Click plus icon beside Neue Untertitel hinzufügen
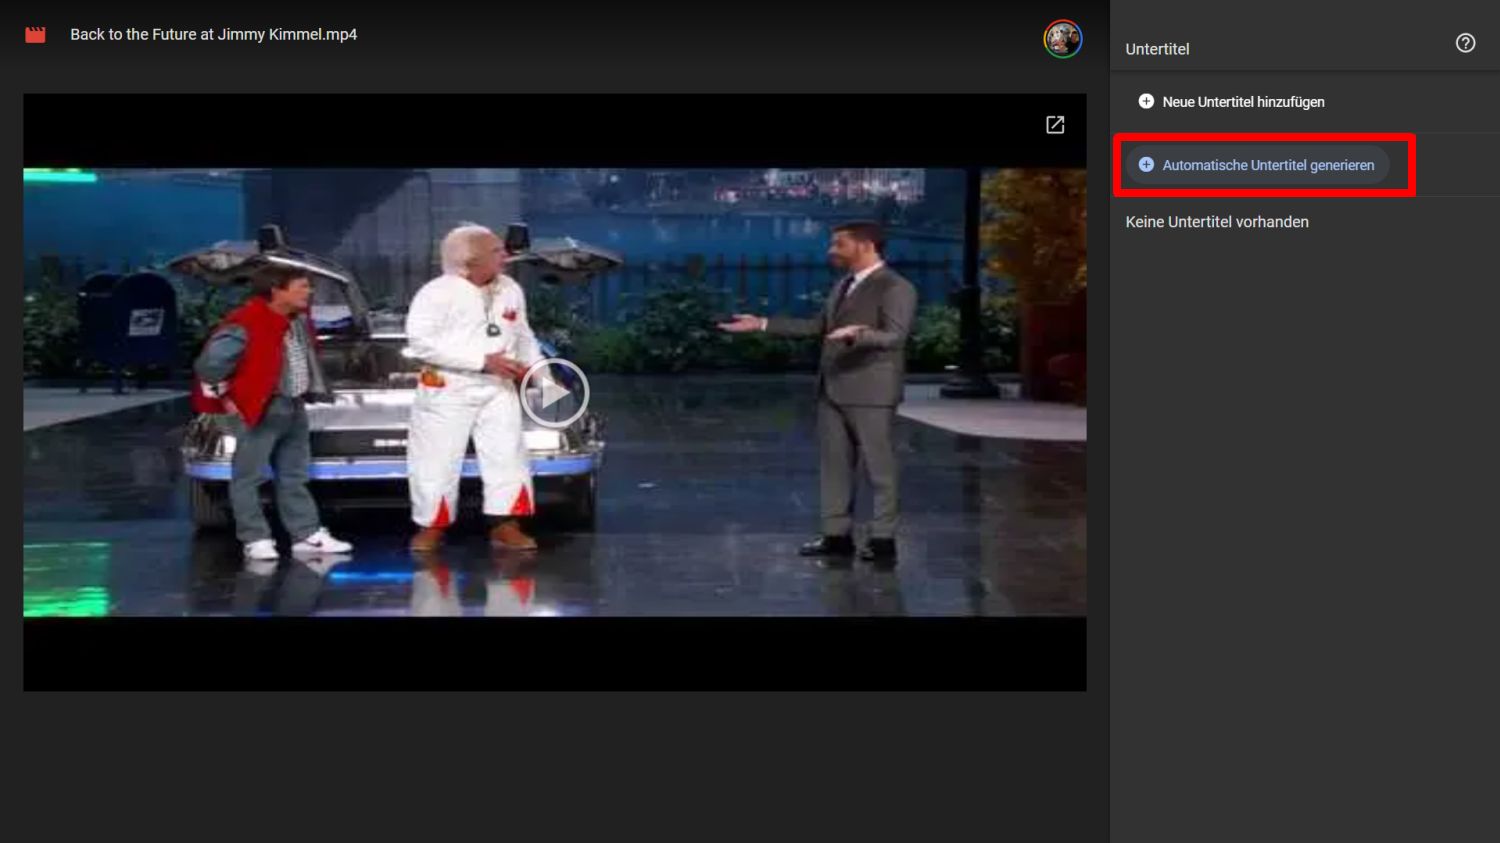Viewport: 1500px width, 843px height. click(x=1146, y=101)
